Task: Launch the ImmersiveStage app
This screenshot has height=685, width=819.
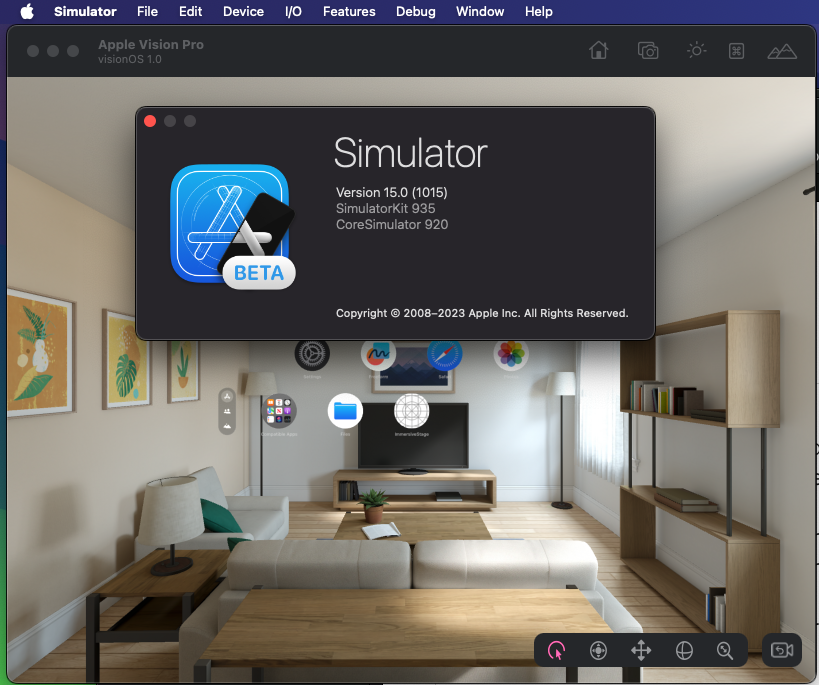Action: (x=412, y=411)
